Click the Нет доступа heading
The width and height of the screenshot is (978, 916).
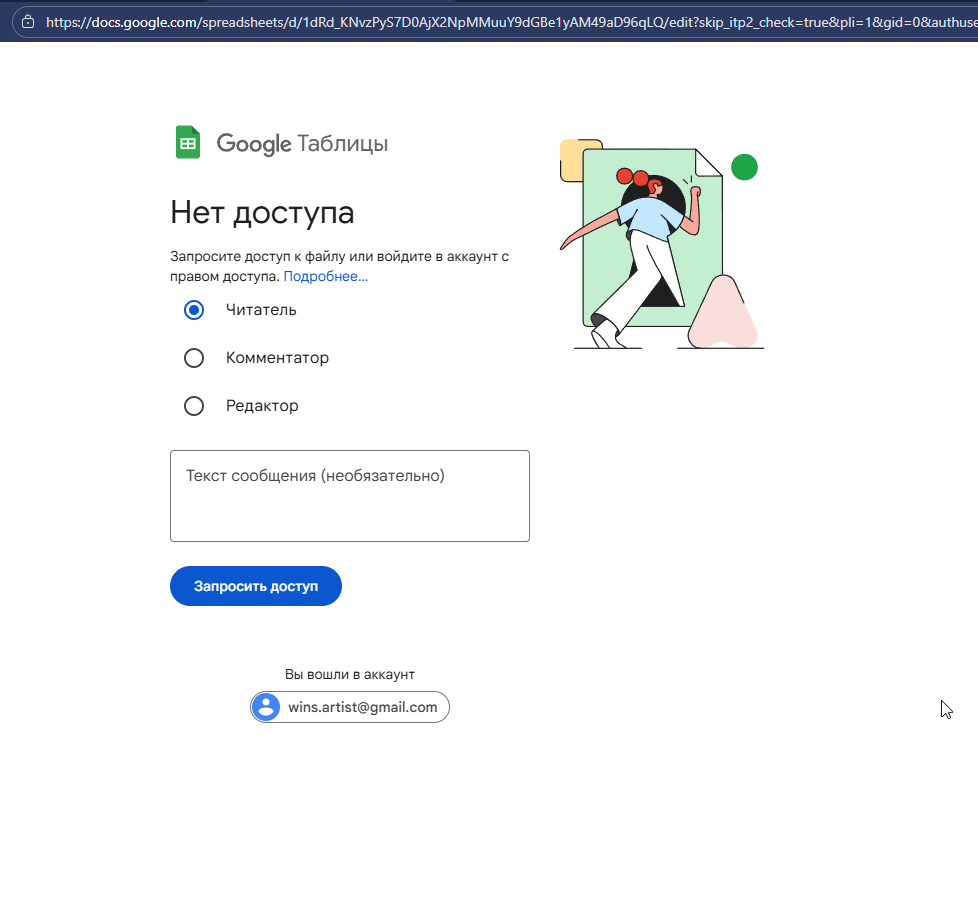pos(263,213)
